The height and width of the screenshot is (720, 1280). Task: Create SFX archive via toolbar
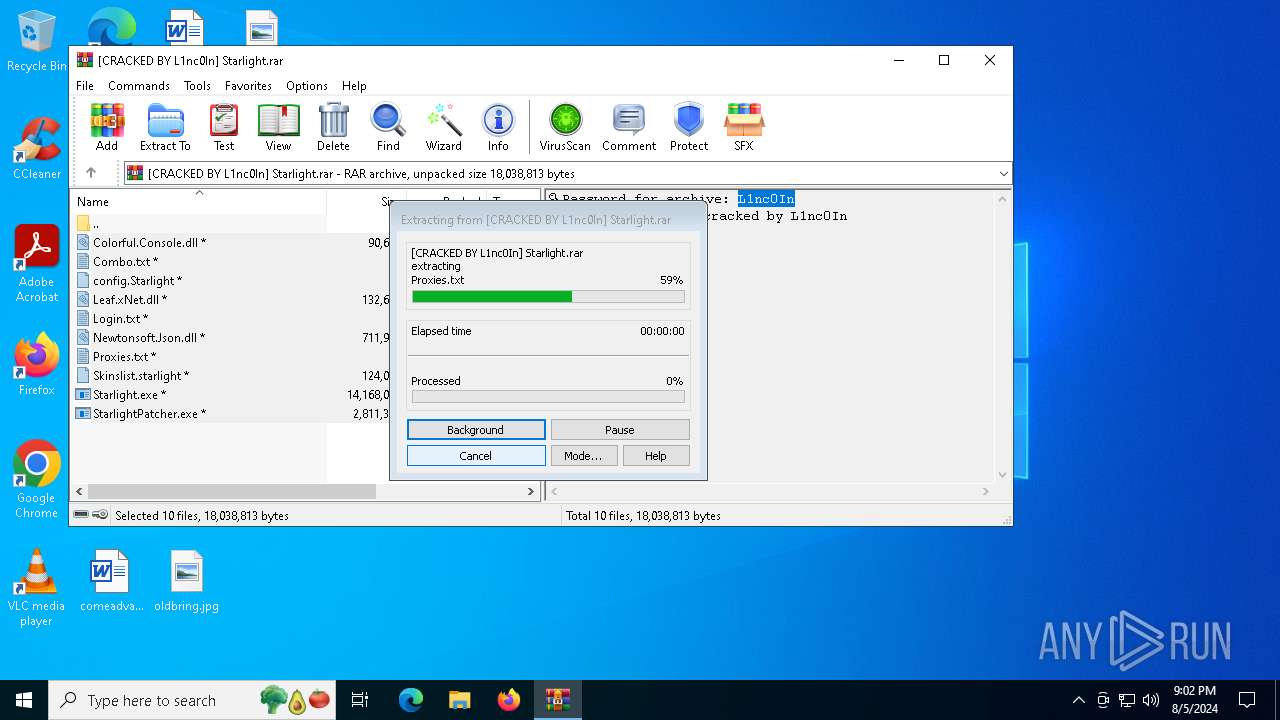(x=744, y=127)
